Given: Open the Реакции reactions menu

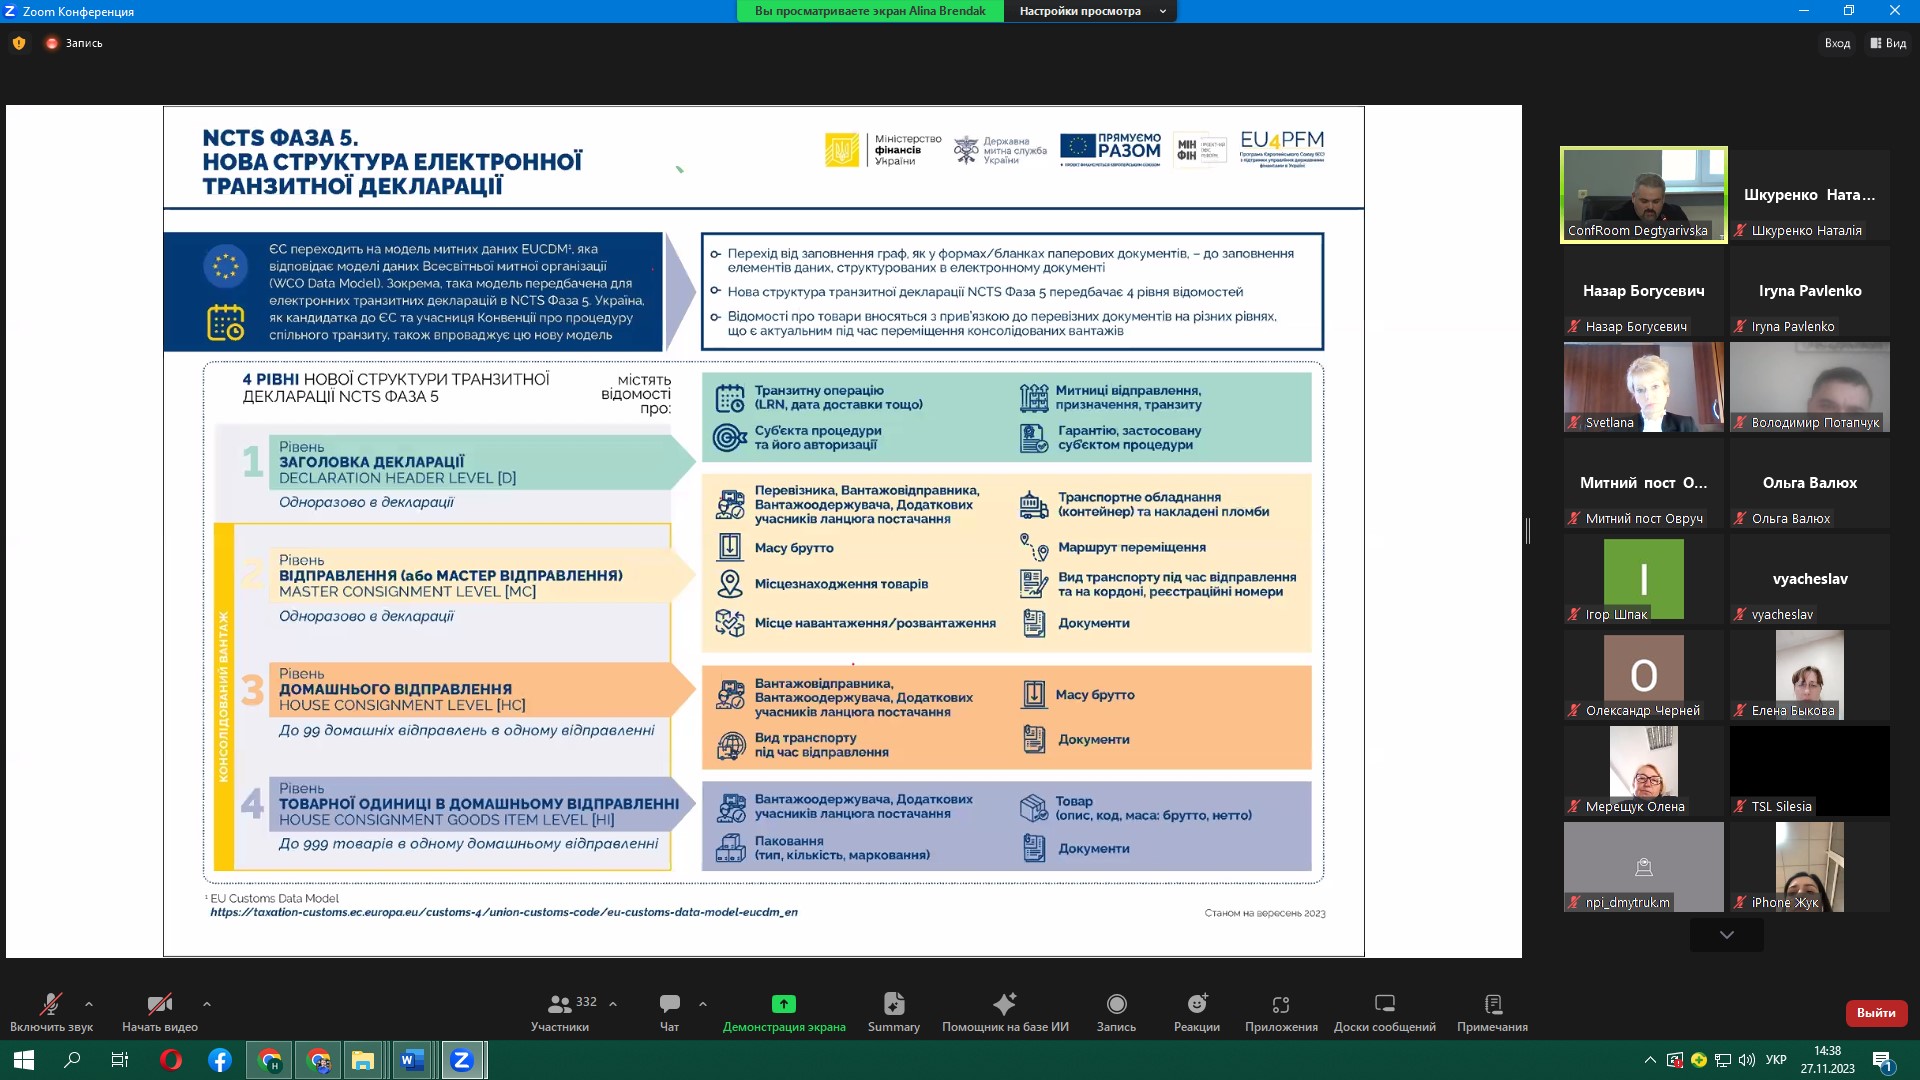Looking at the screenshot, I should pos(1197,1012).
